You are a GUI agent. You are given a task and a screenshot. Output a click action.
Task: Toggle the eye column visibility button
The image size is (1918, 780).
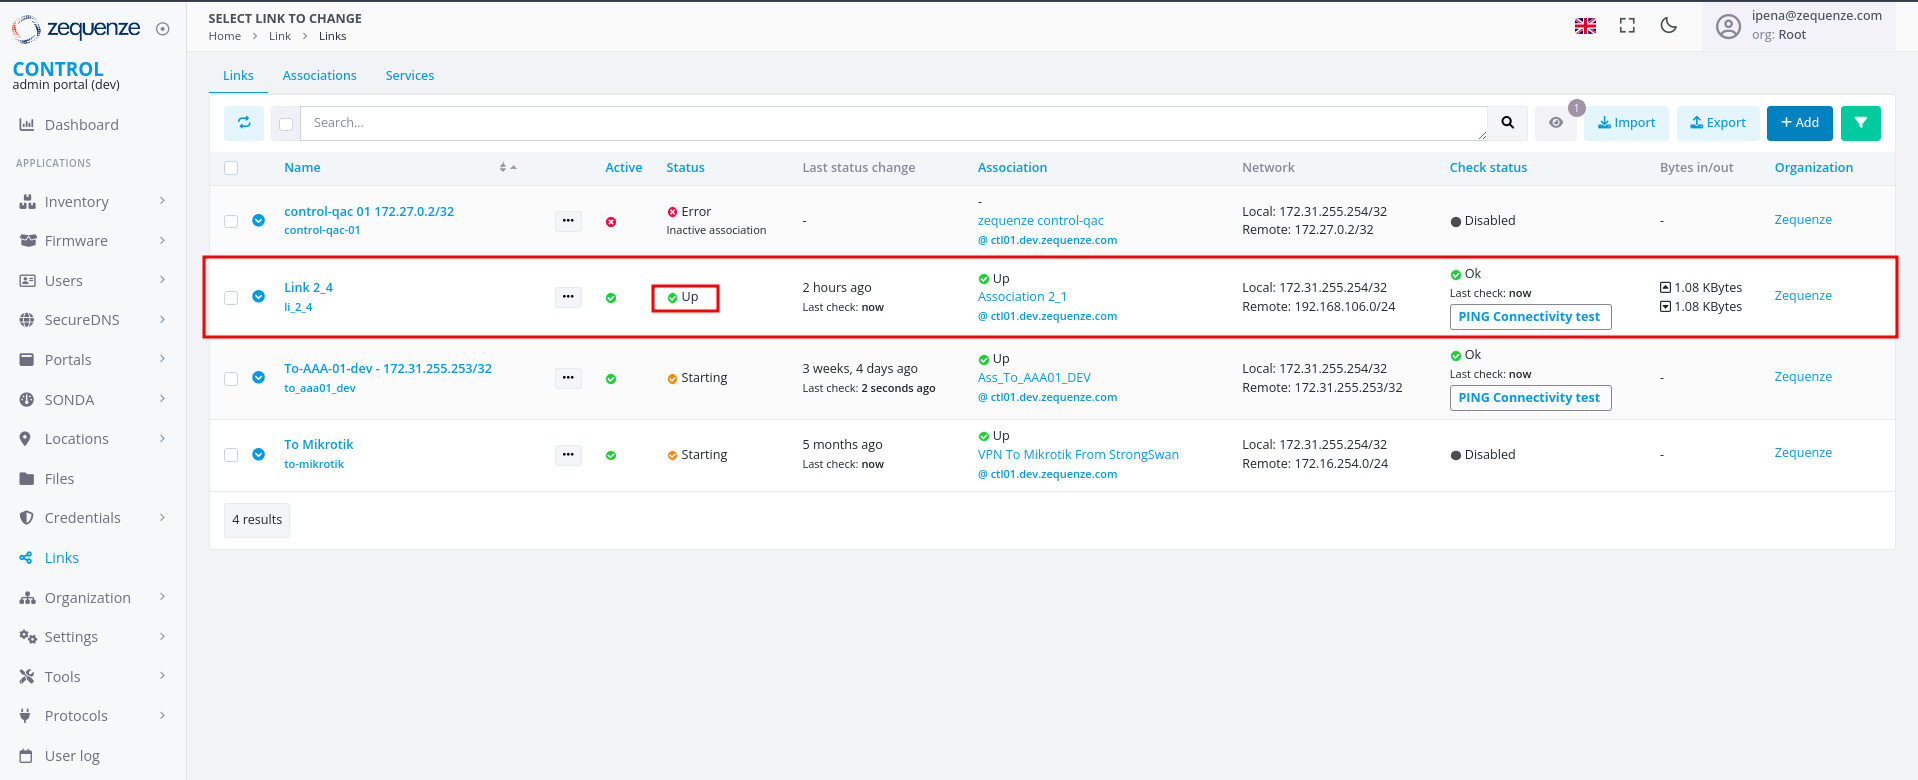tap(1556, 123)
